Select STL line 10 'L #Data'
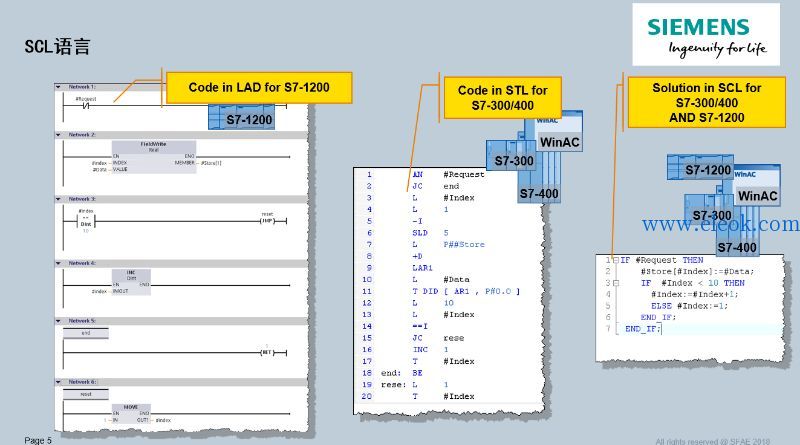 [441, 280]
